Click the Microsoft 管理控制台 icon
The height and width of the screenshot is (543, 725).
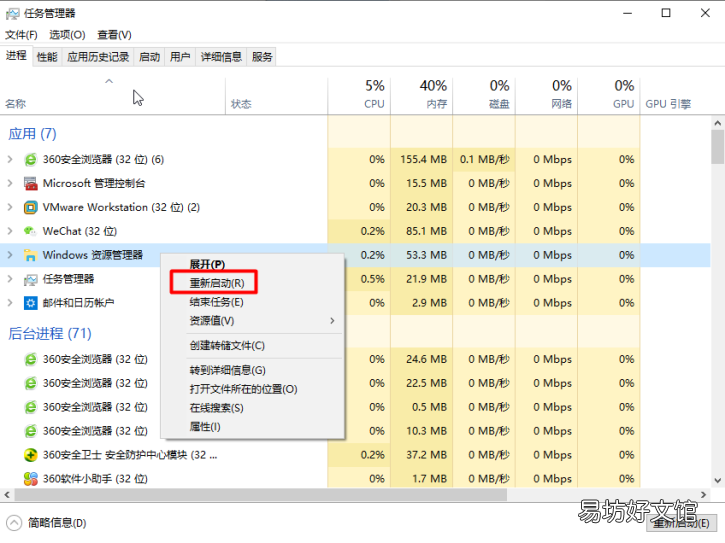(x=31, y=184)
